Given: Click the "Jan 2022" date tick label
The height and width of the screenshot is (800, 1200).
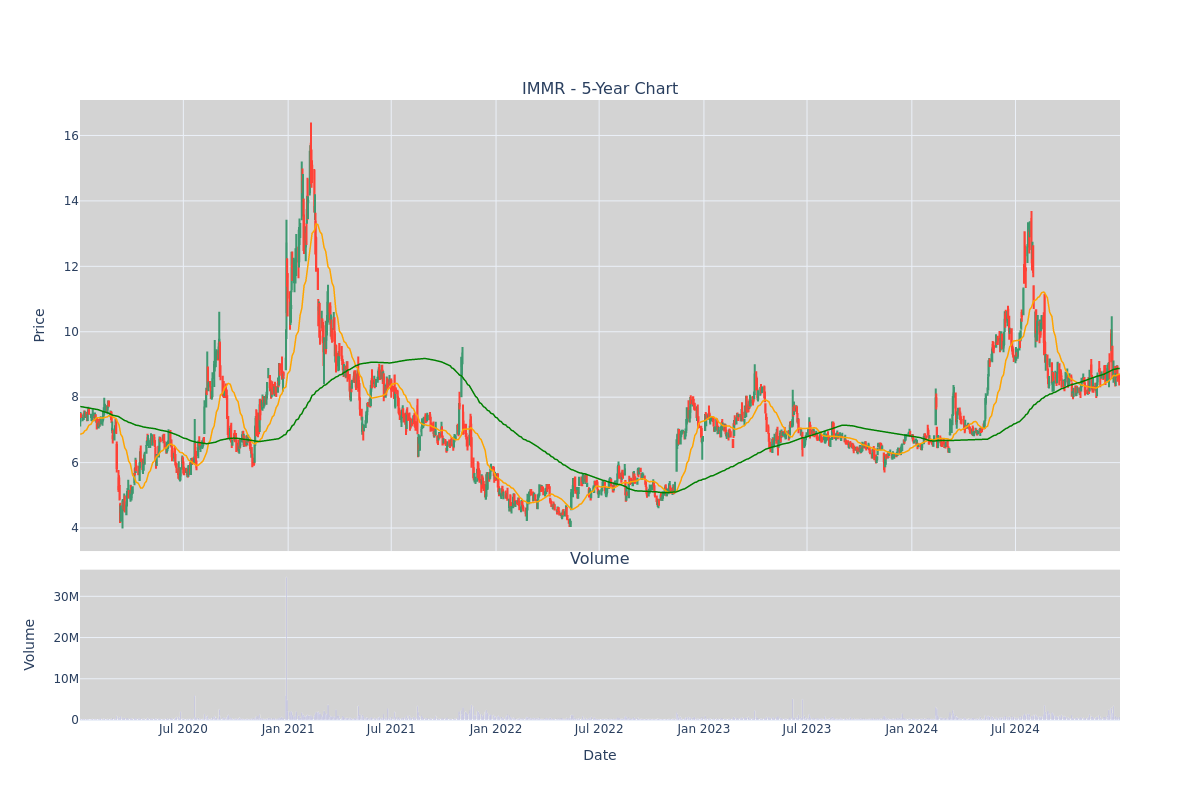Looking at the screenshot, I should [x=496, y=729].
